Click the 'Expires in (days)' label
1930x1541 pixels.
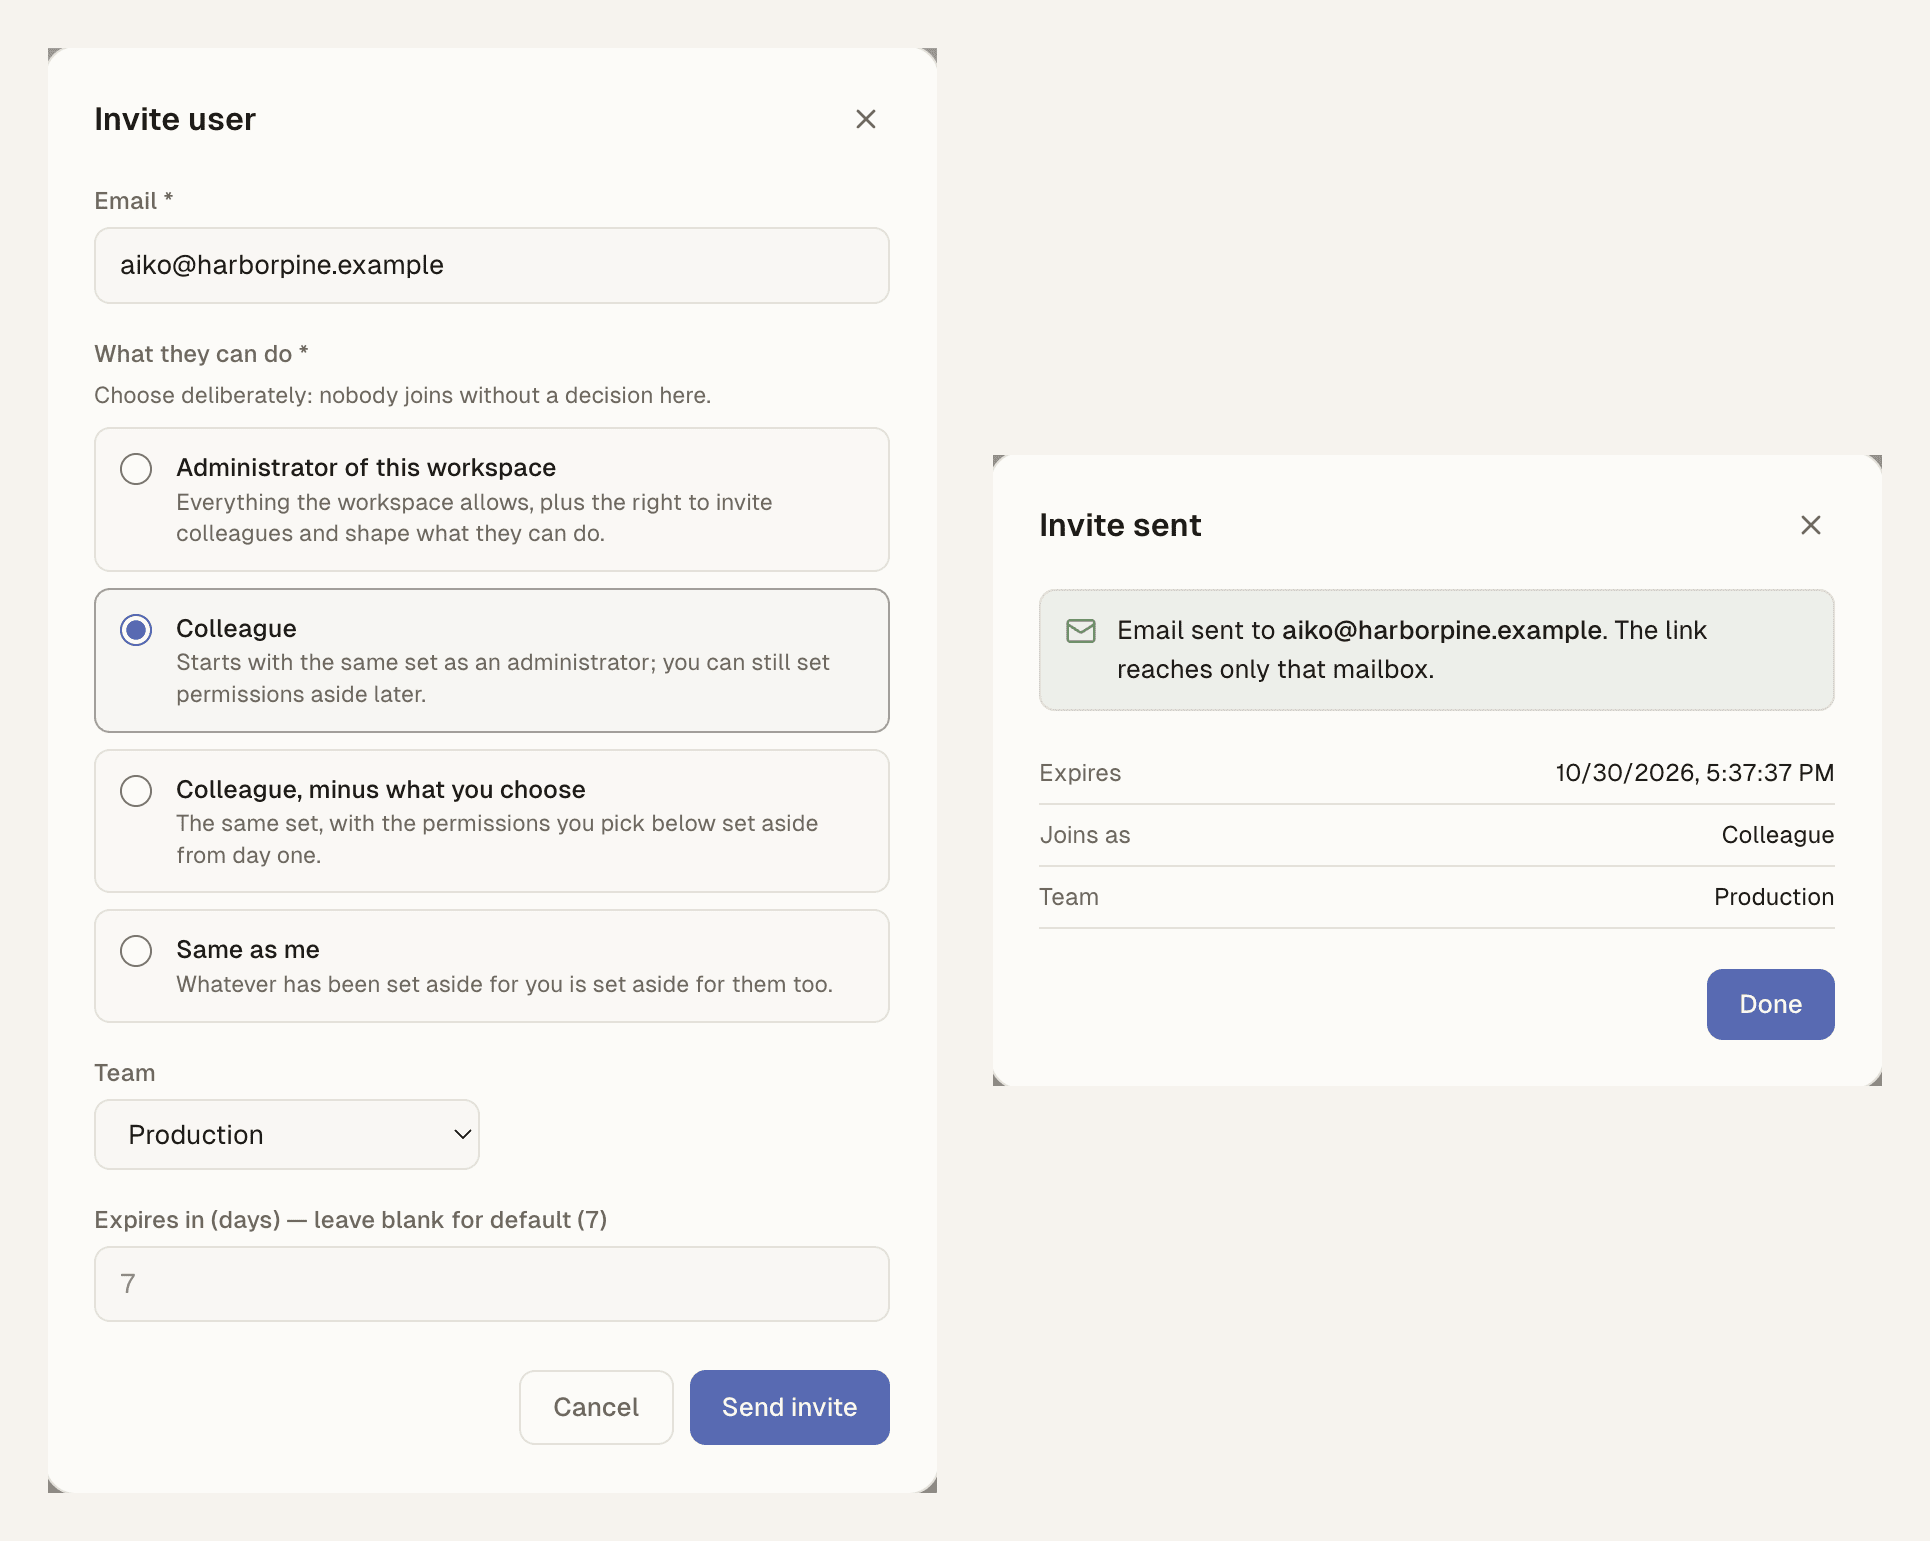351,1220
